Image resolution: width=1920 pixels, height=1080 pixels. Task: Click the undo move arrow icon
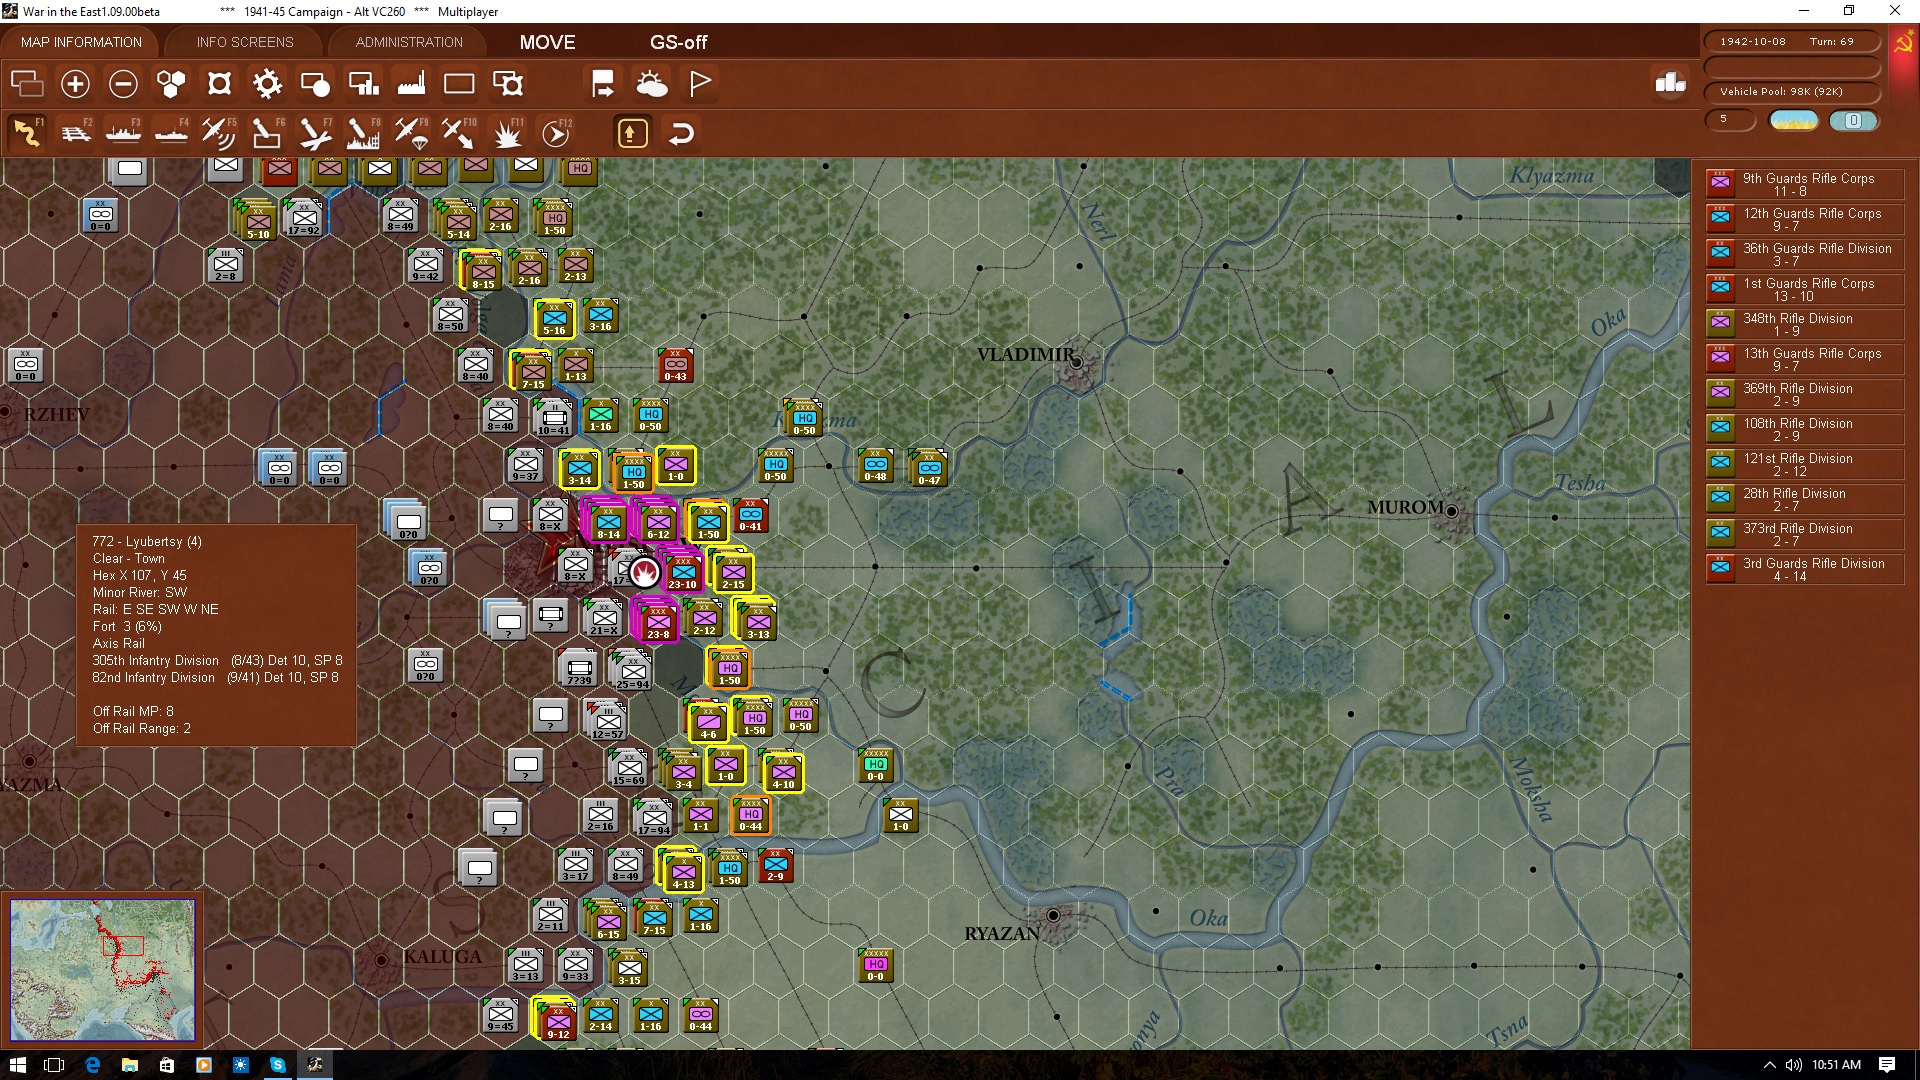[x=681, y=133]
